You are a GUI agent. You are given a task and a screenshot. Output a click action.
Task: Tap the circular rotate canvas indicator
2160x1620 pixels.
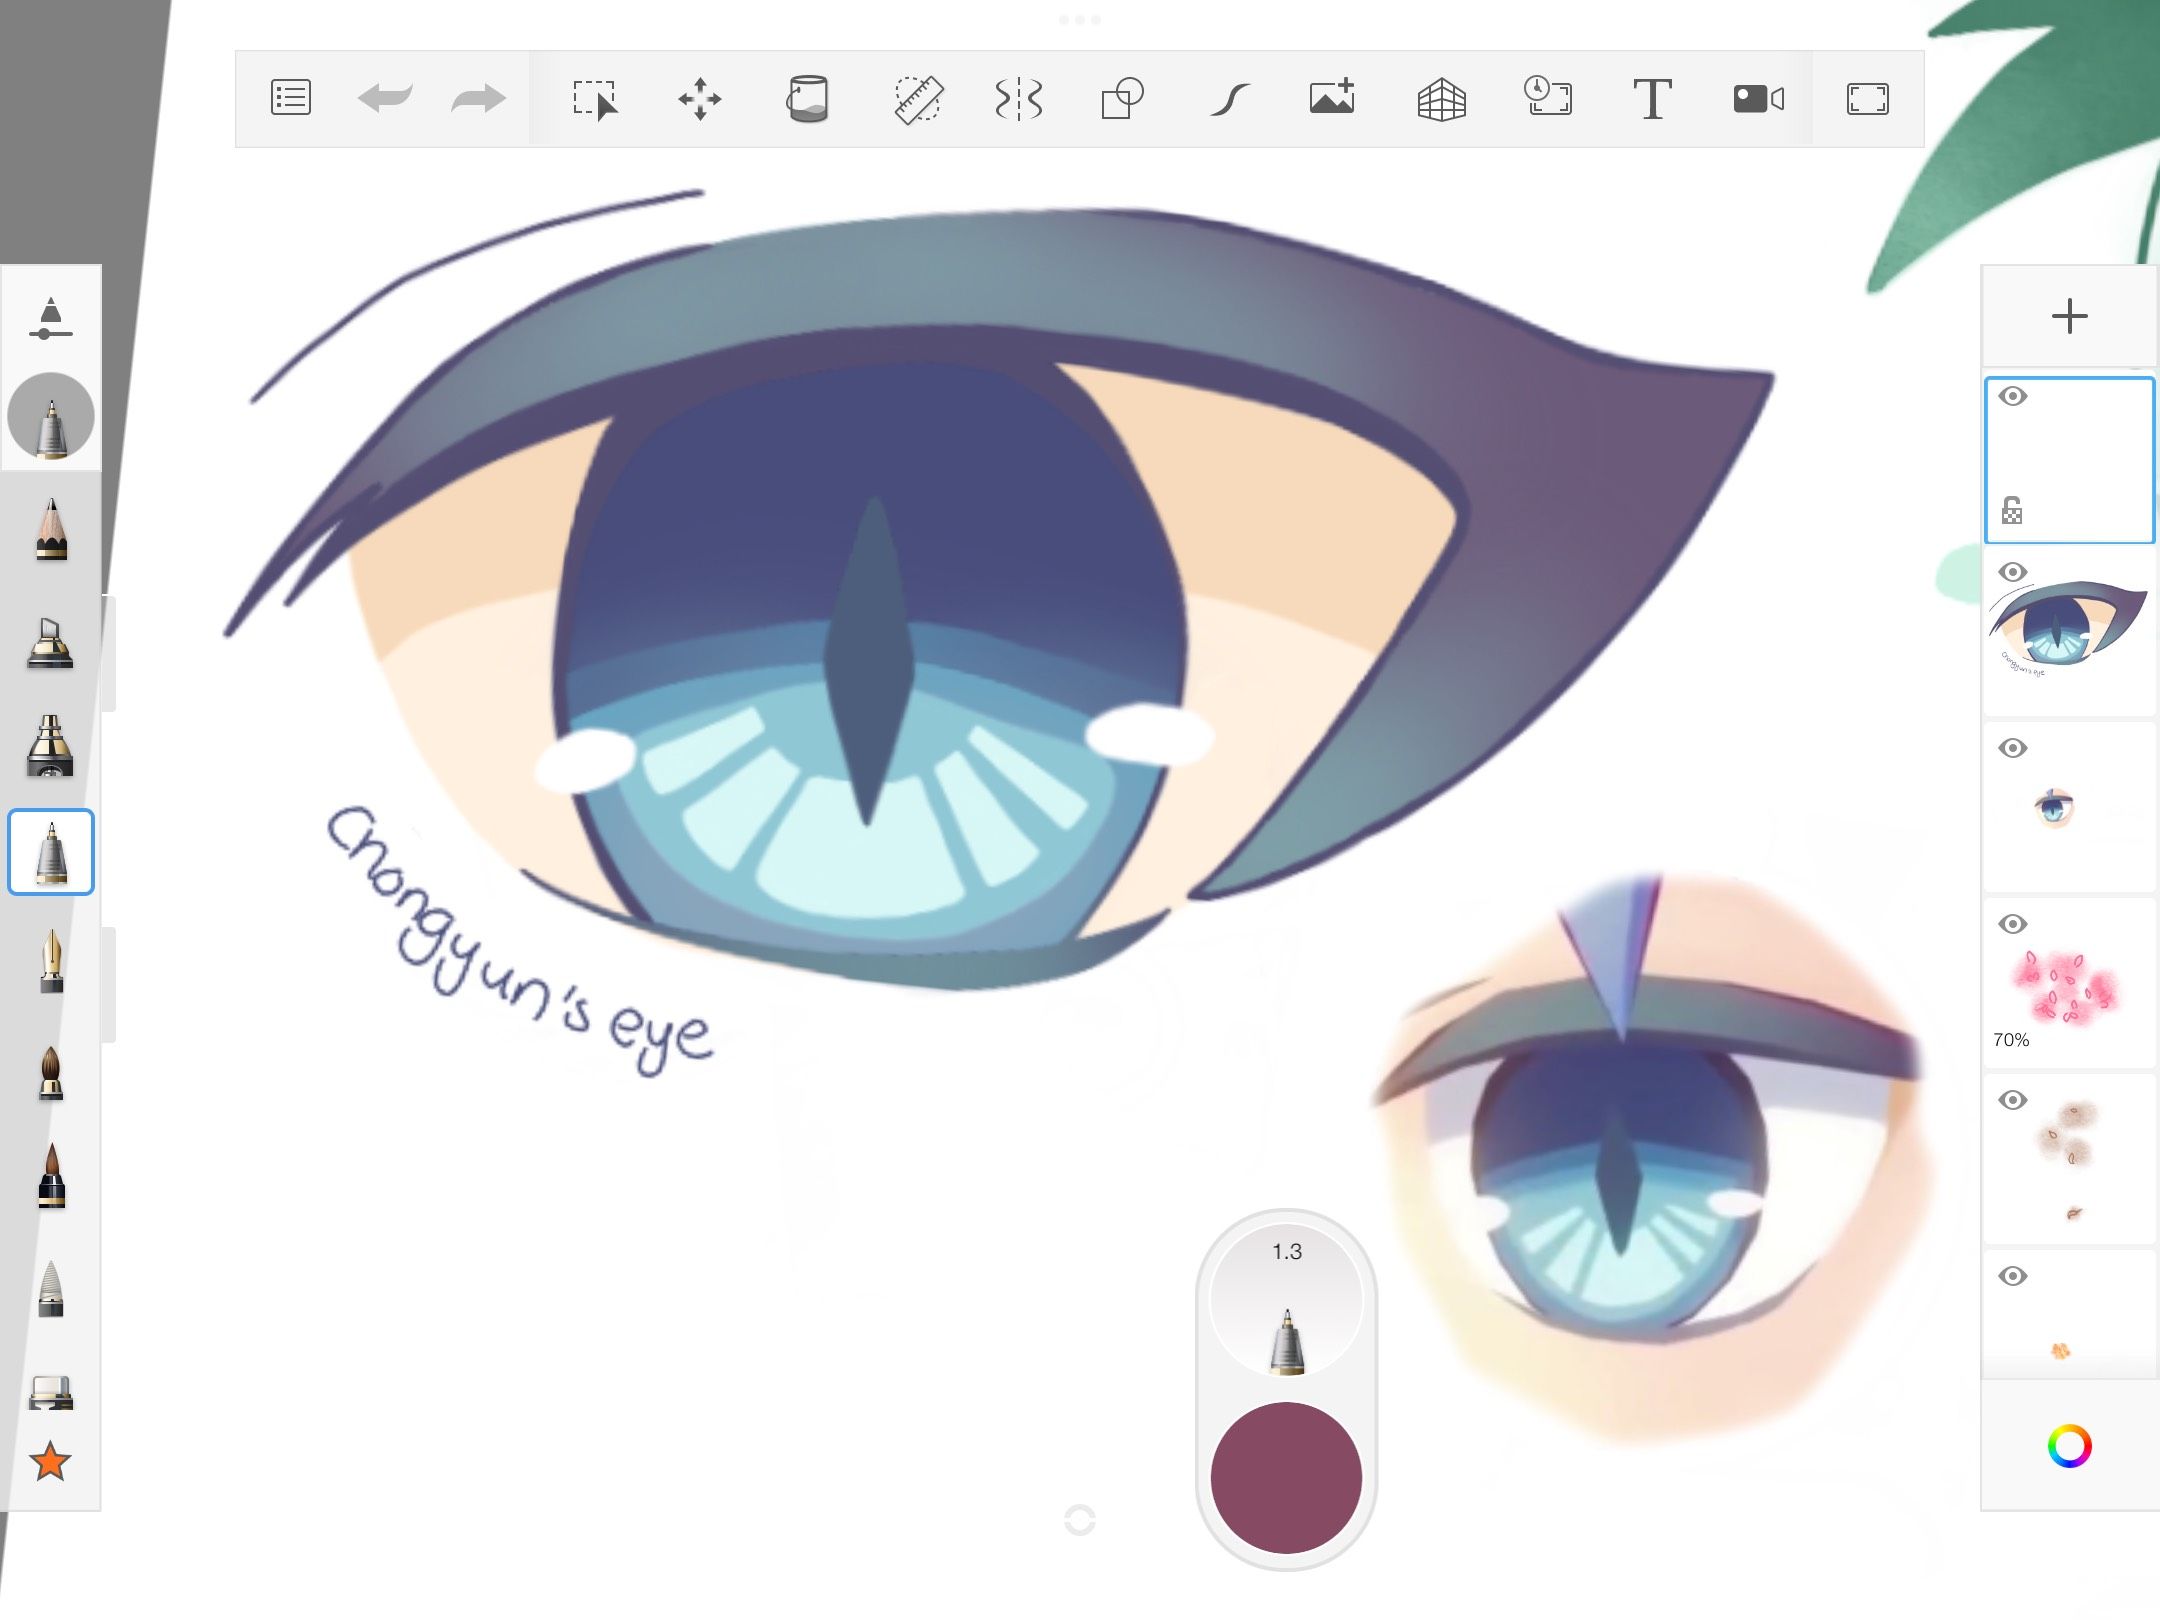(1080, 1521)
